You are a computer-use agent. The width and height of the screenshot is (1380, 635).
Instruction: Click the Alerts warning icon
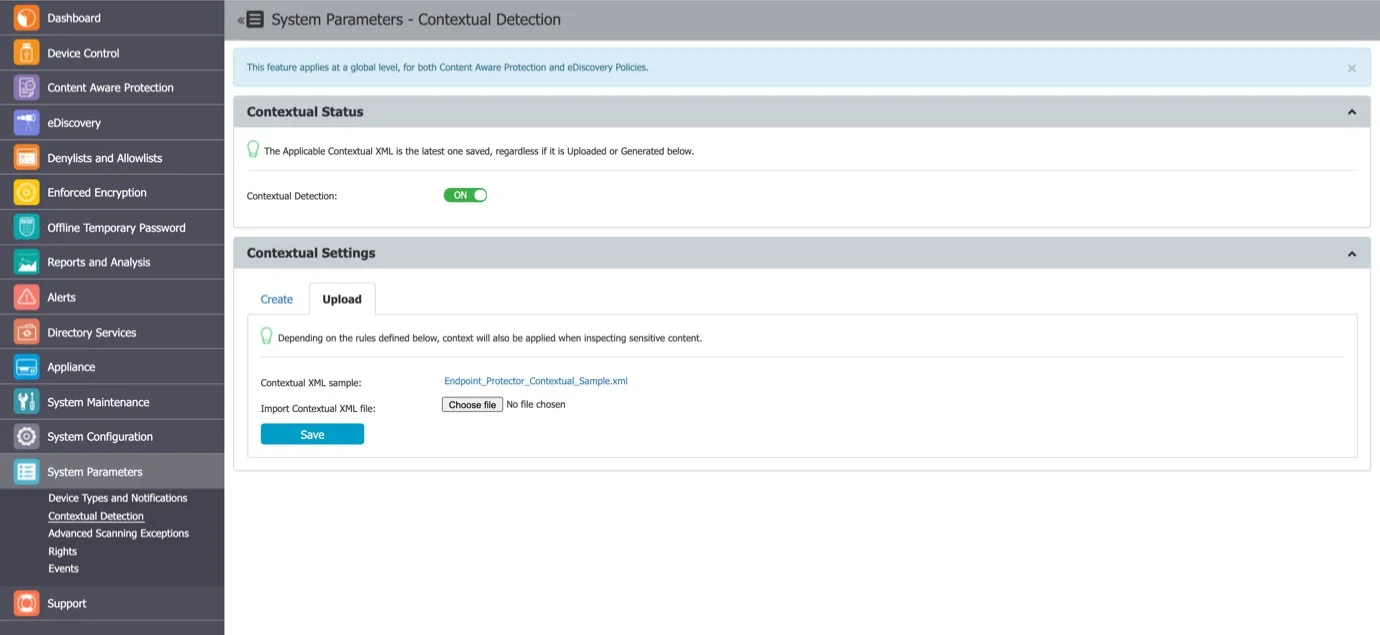(26, 297)
